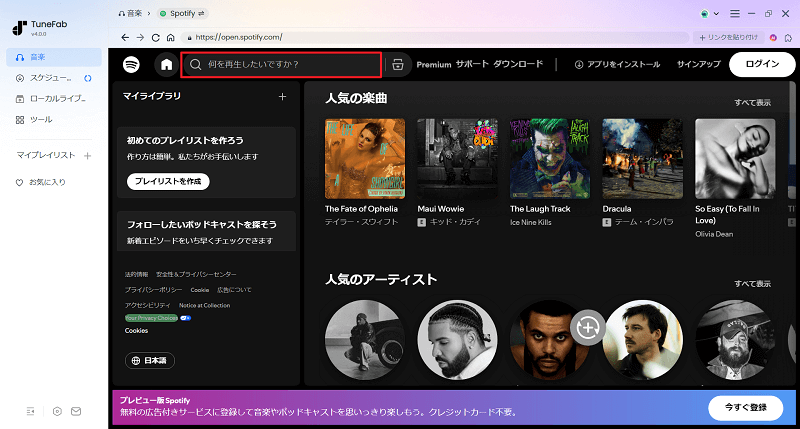The image size is (800, 429).
Task: Reload the embedded Spotify page
Action: pos(156,37)
